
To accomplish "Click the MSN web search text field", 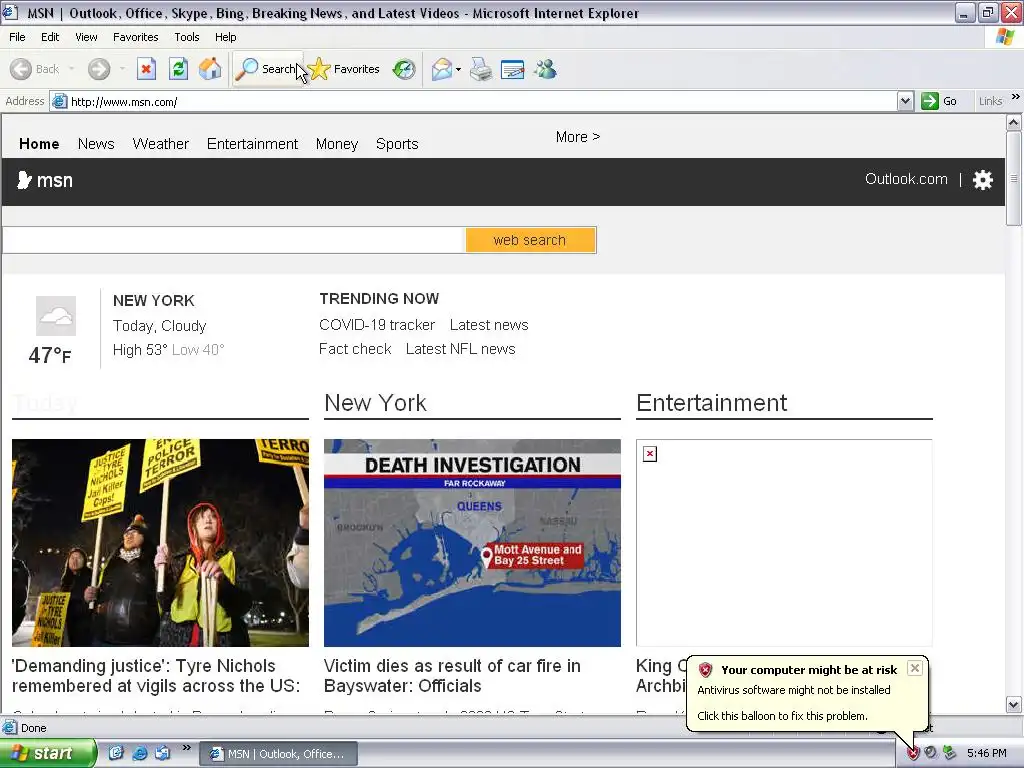I will pos(234,240).
